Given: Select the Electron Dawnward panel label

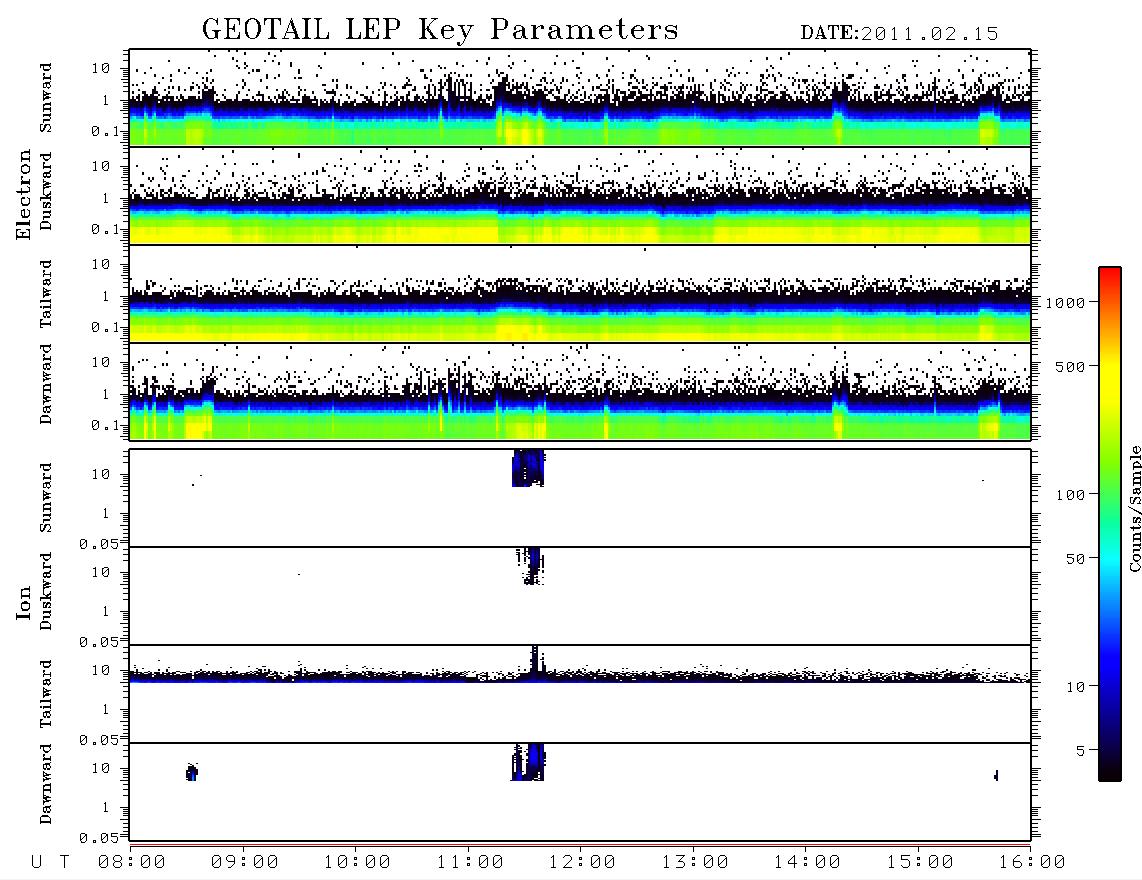Looking at the screenshot, I should point(46,384).
